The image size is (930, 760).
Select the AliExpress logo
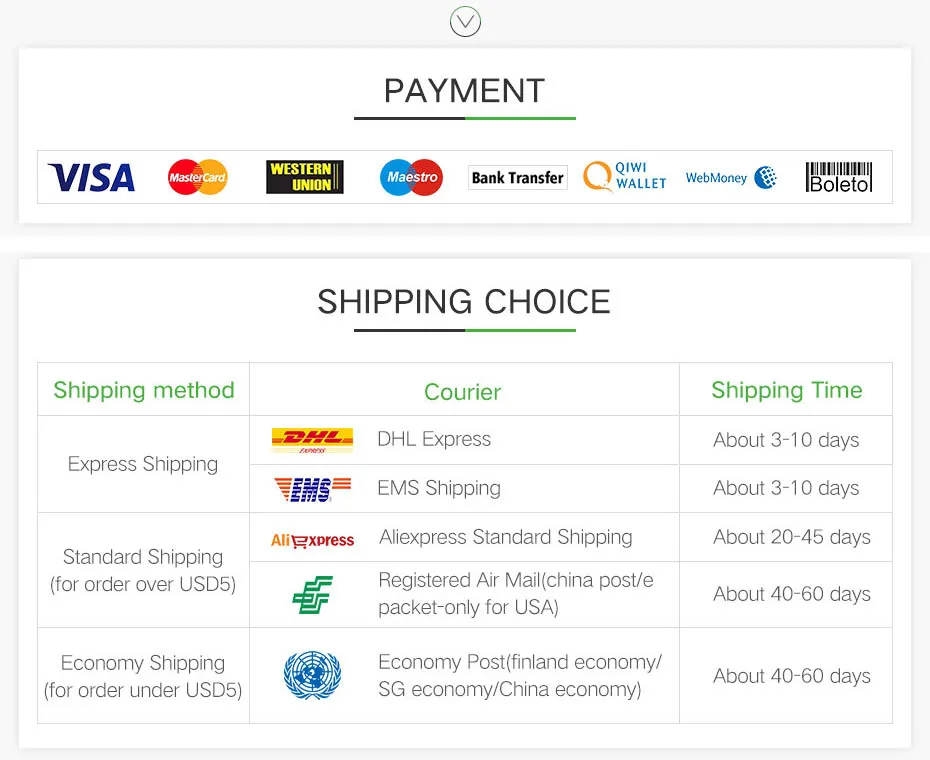click(x=312, y=540)
